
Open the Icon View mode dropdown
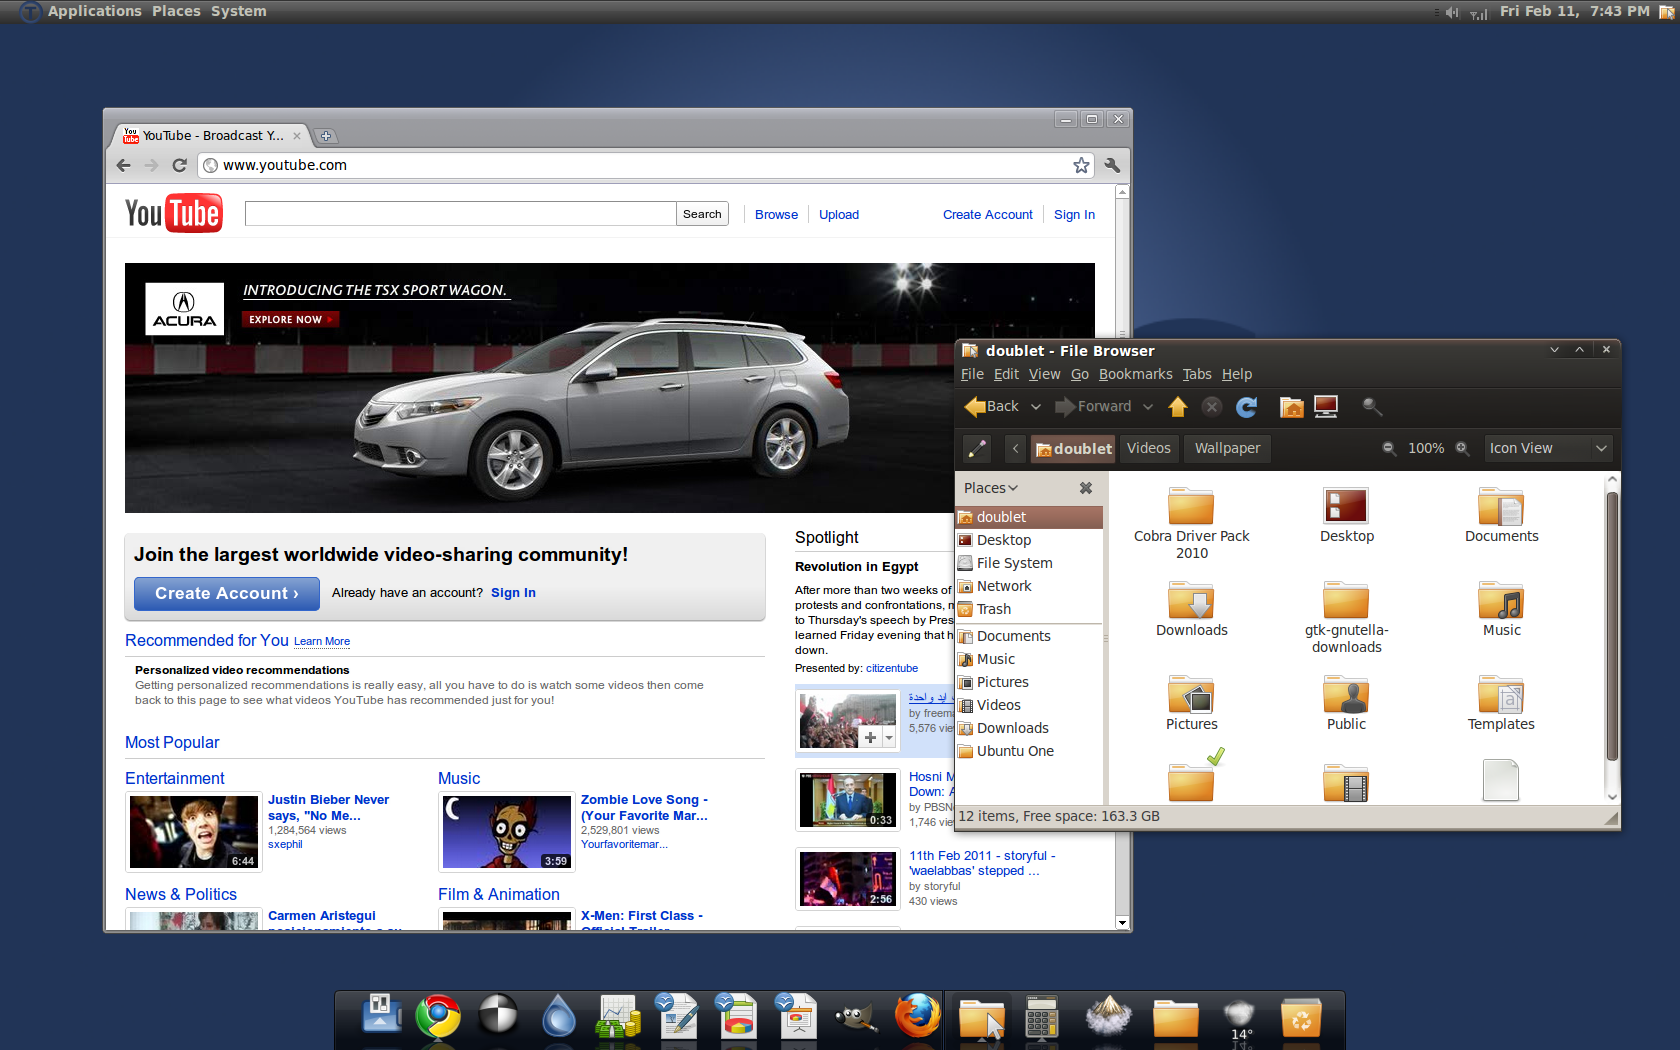pyautogui.click(x=1548, y=448)
